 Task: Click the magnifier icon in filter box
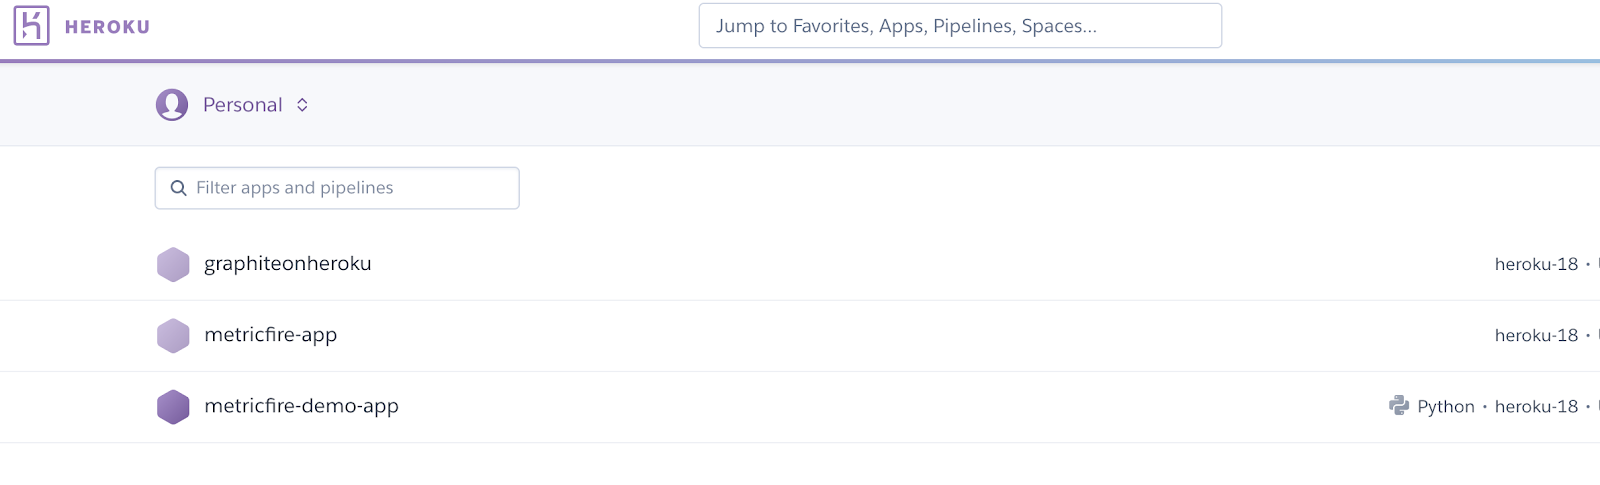click(179, 188)
